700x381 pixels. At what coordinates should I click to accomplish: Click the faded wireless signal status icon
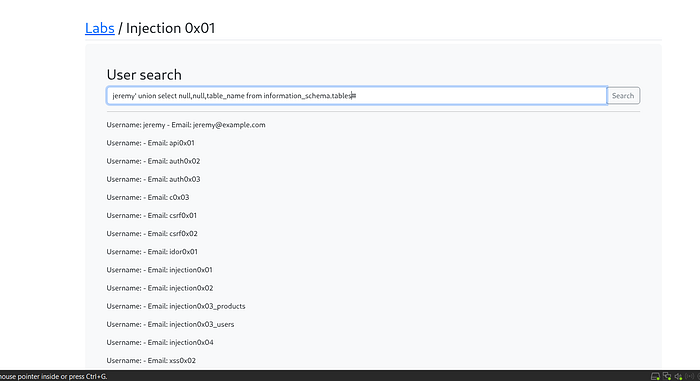point(689,376)
